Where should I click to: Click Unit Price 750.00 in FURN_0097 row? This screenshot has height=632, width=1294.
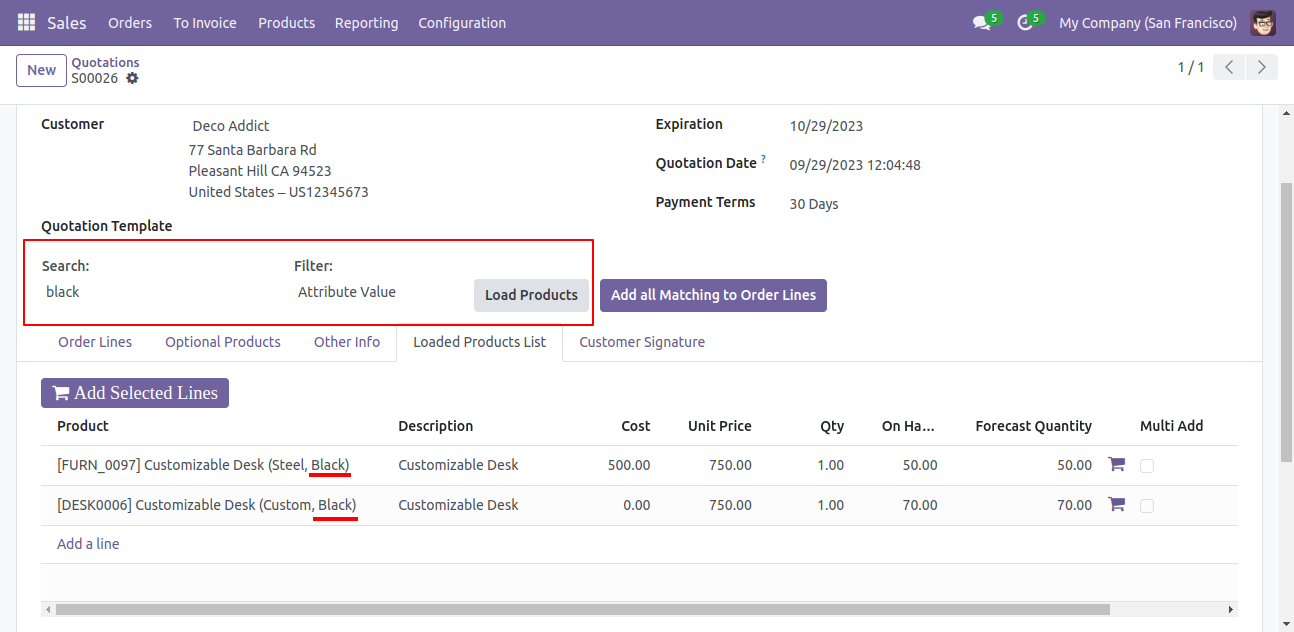(x=730, y=465)
